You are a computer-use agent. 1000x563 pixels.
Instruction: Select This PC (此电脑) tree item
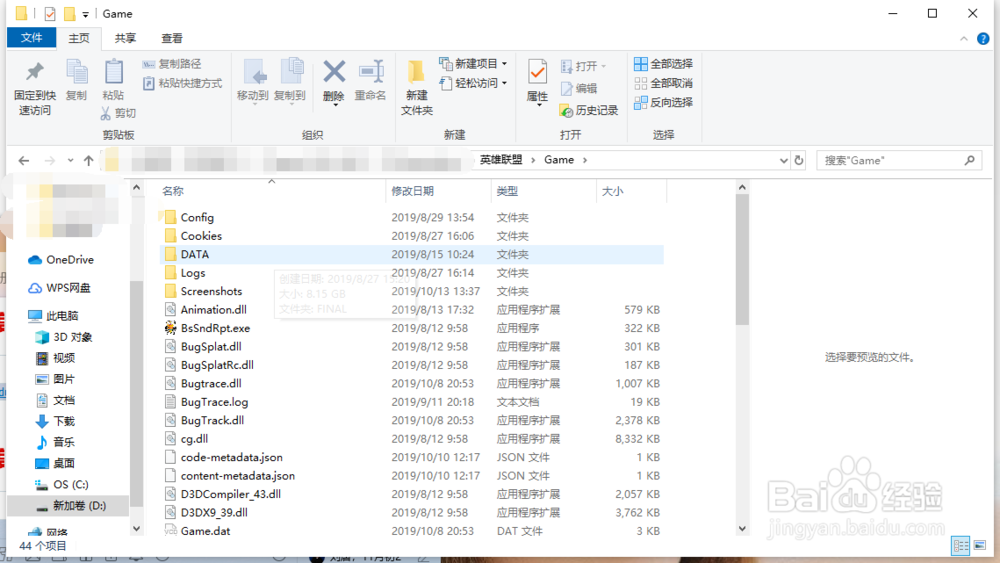[x=54, y=316]
